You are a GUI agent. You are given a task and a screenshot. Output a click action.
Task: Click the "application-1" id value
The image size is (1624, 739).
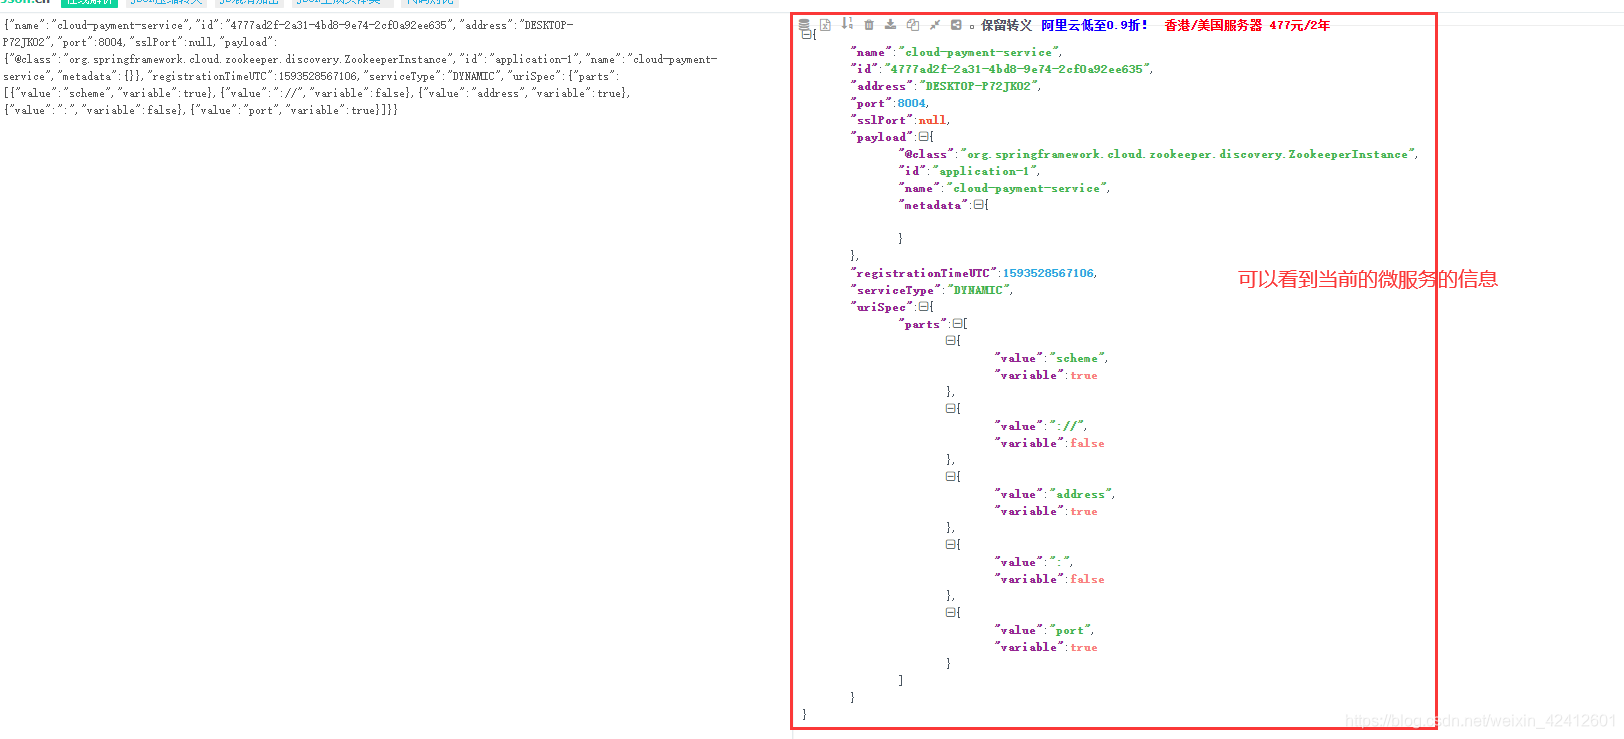pyautogui.click(x=984, y=171)
